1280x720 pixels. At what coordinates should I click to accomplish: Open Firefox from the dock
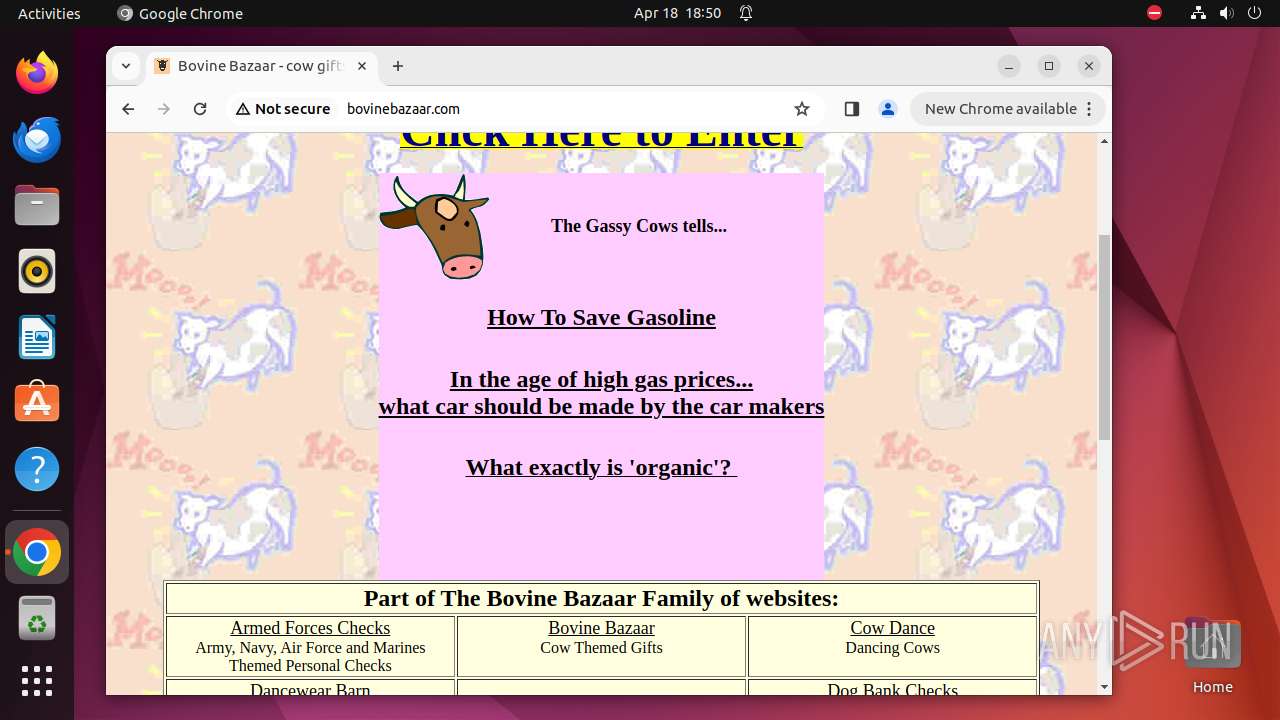pos(37,73)
